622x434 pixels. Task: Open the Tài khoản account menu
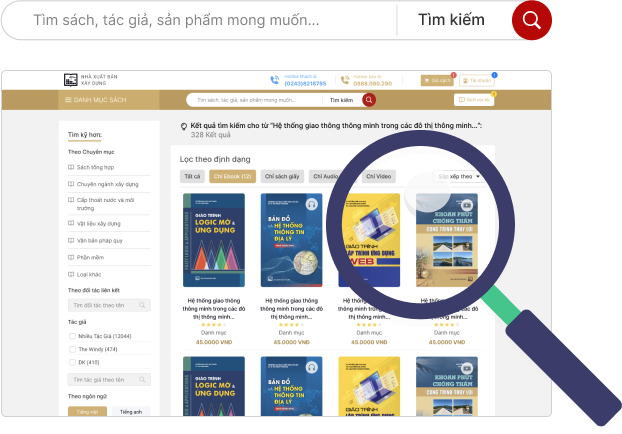[x=477, y=81]
